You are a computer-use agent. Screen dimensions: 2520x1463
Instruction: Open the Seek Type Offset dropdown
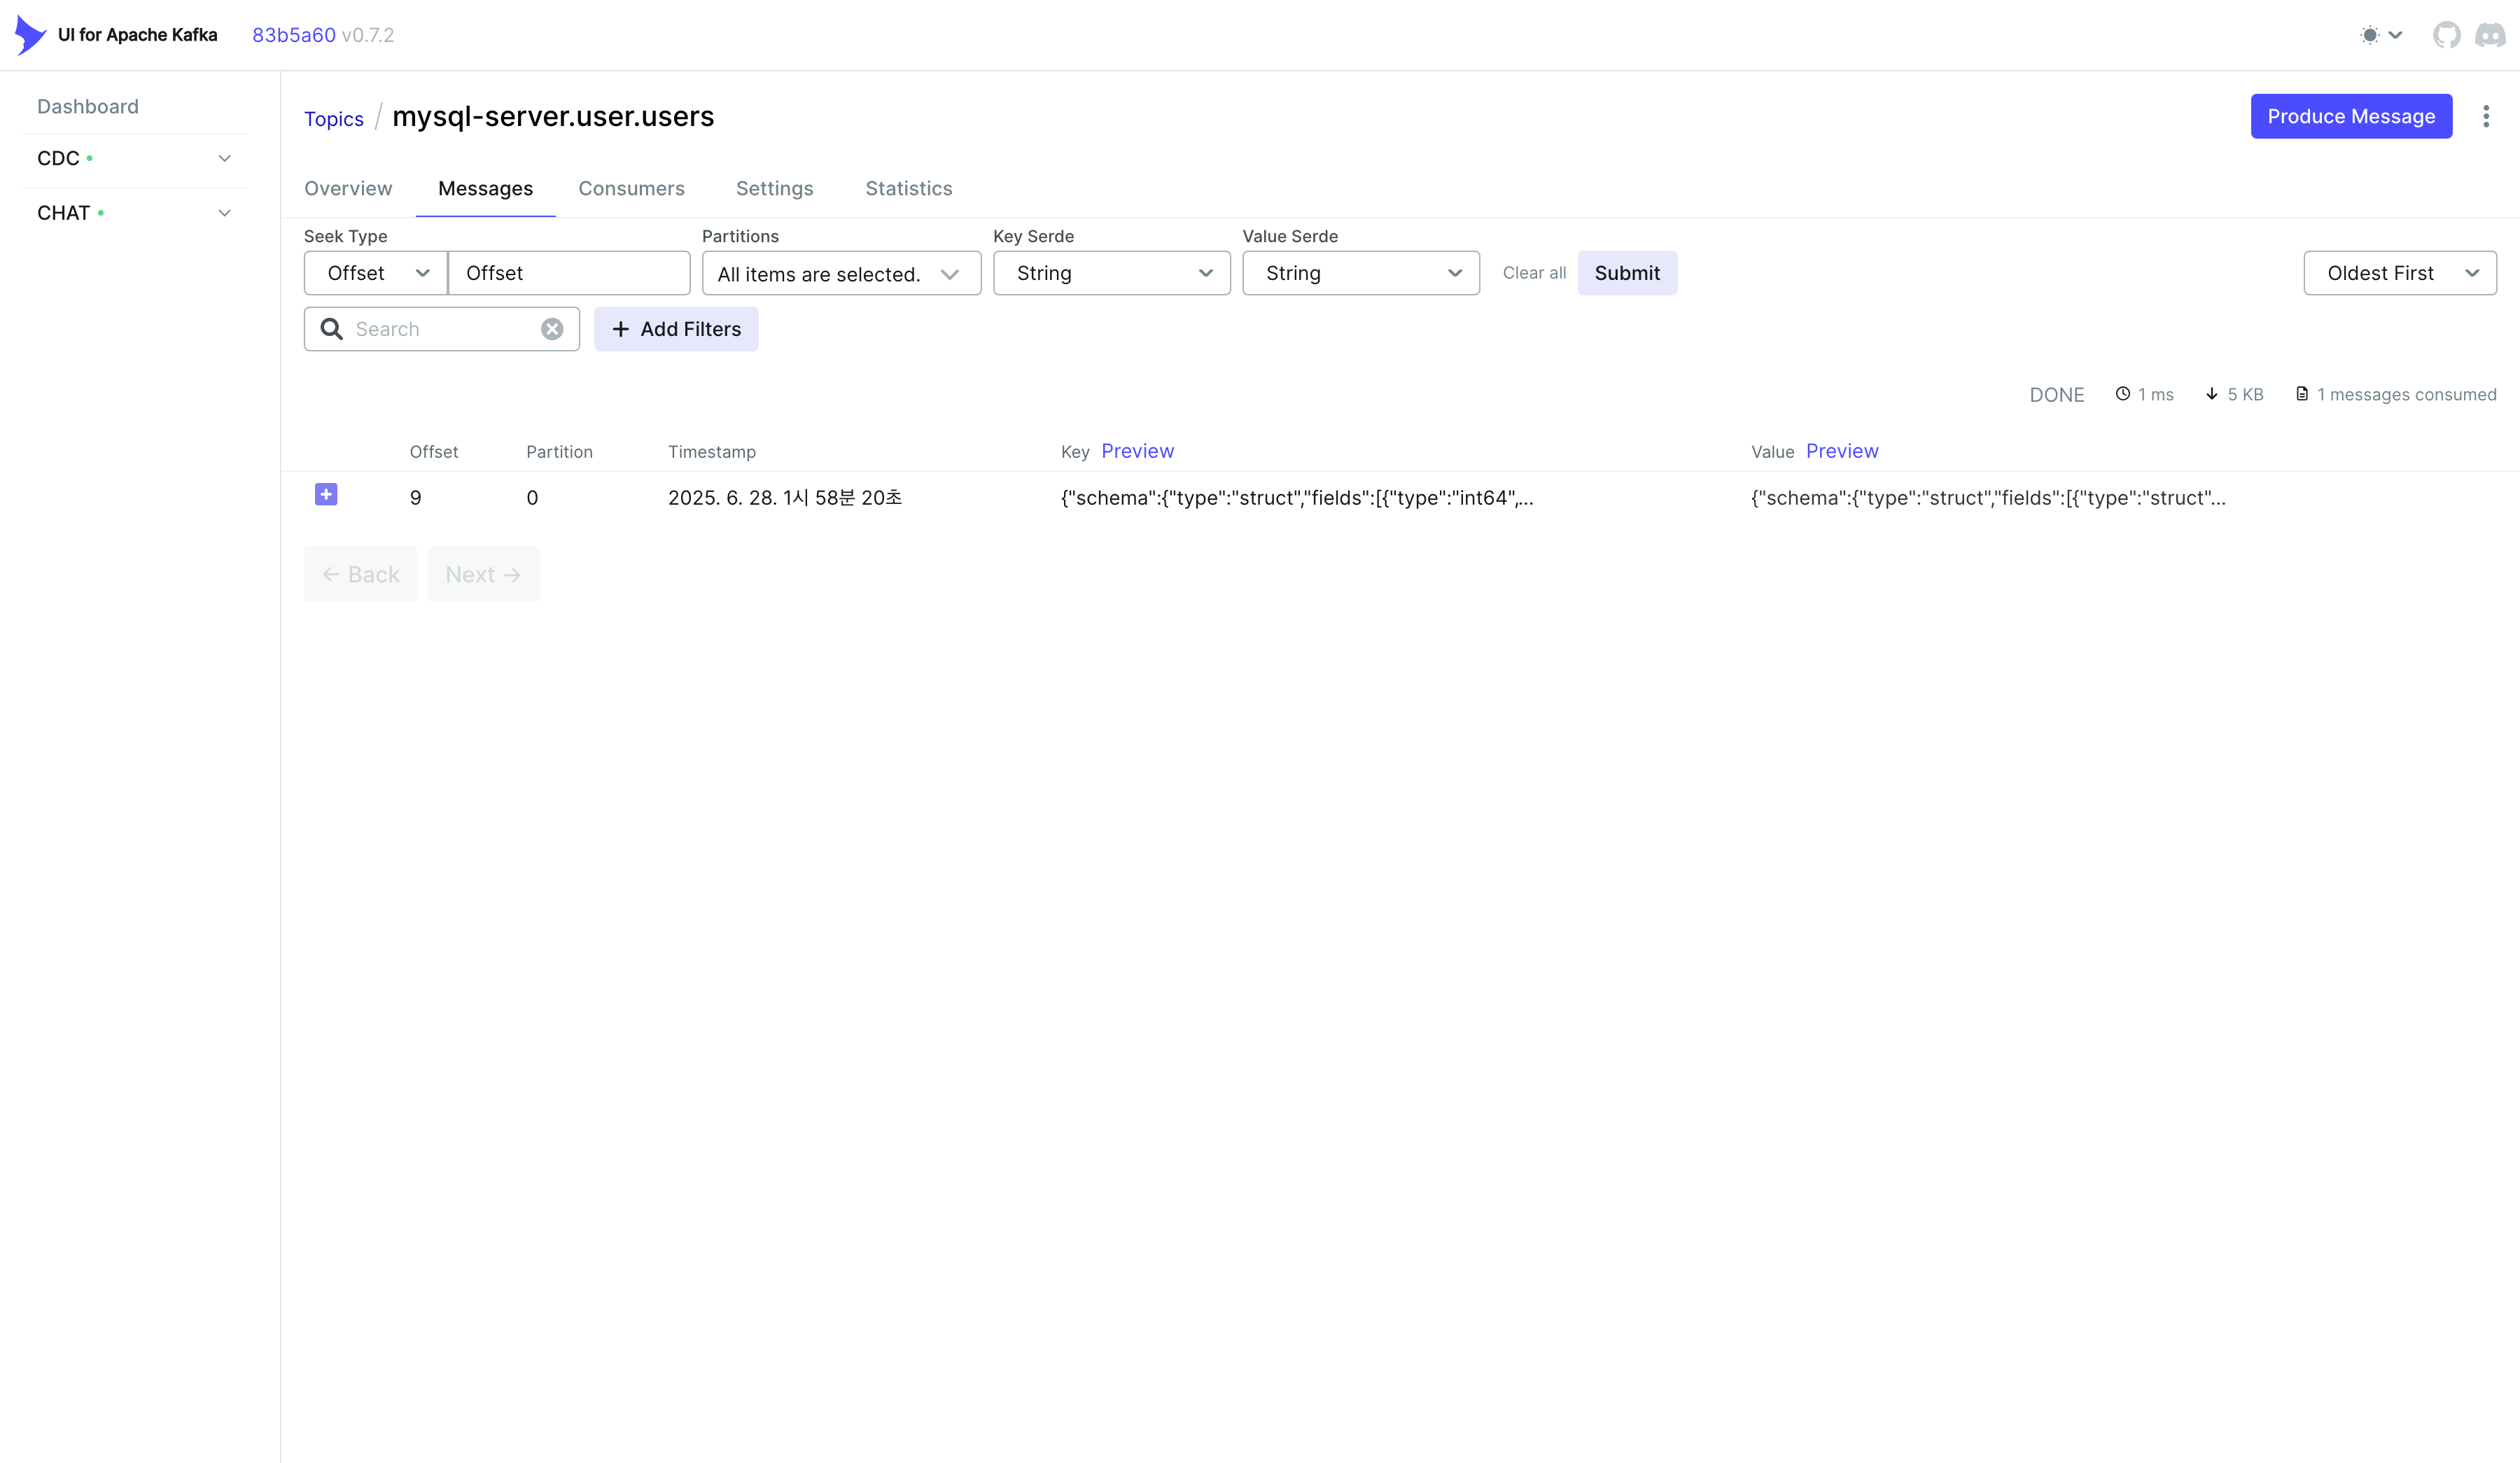pos(376,273)
